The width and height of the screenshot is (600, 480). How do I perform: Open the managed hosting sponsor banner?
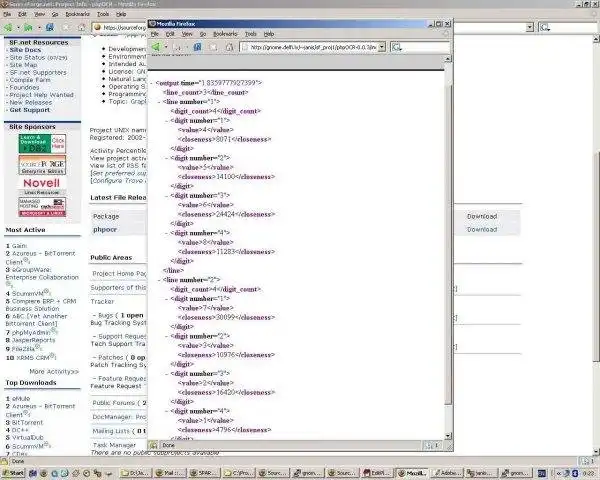(42, 207)
